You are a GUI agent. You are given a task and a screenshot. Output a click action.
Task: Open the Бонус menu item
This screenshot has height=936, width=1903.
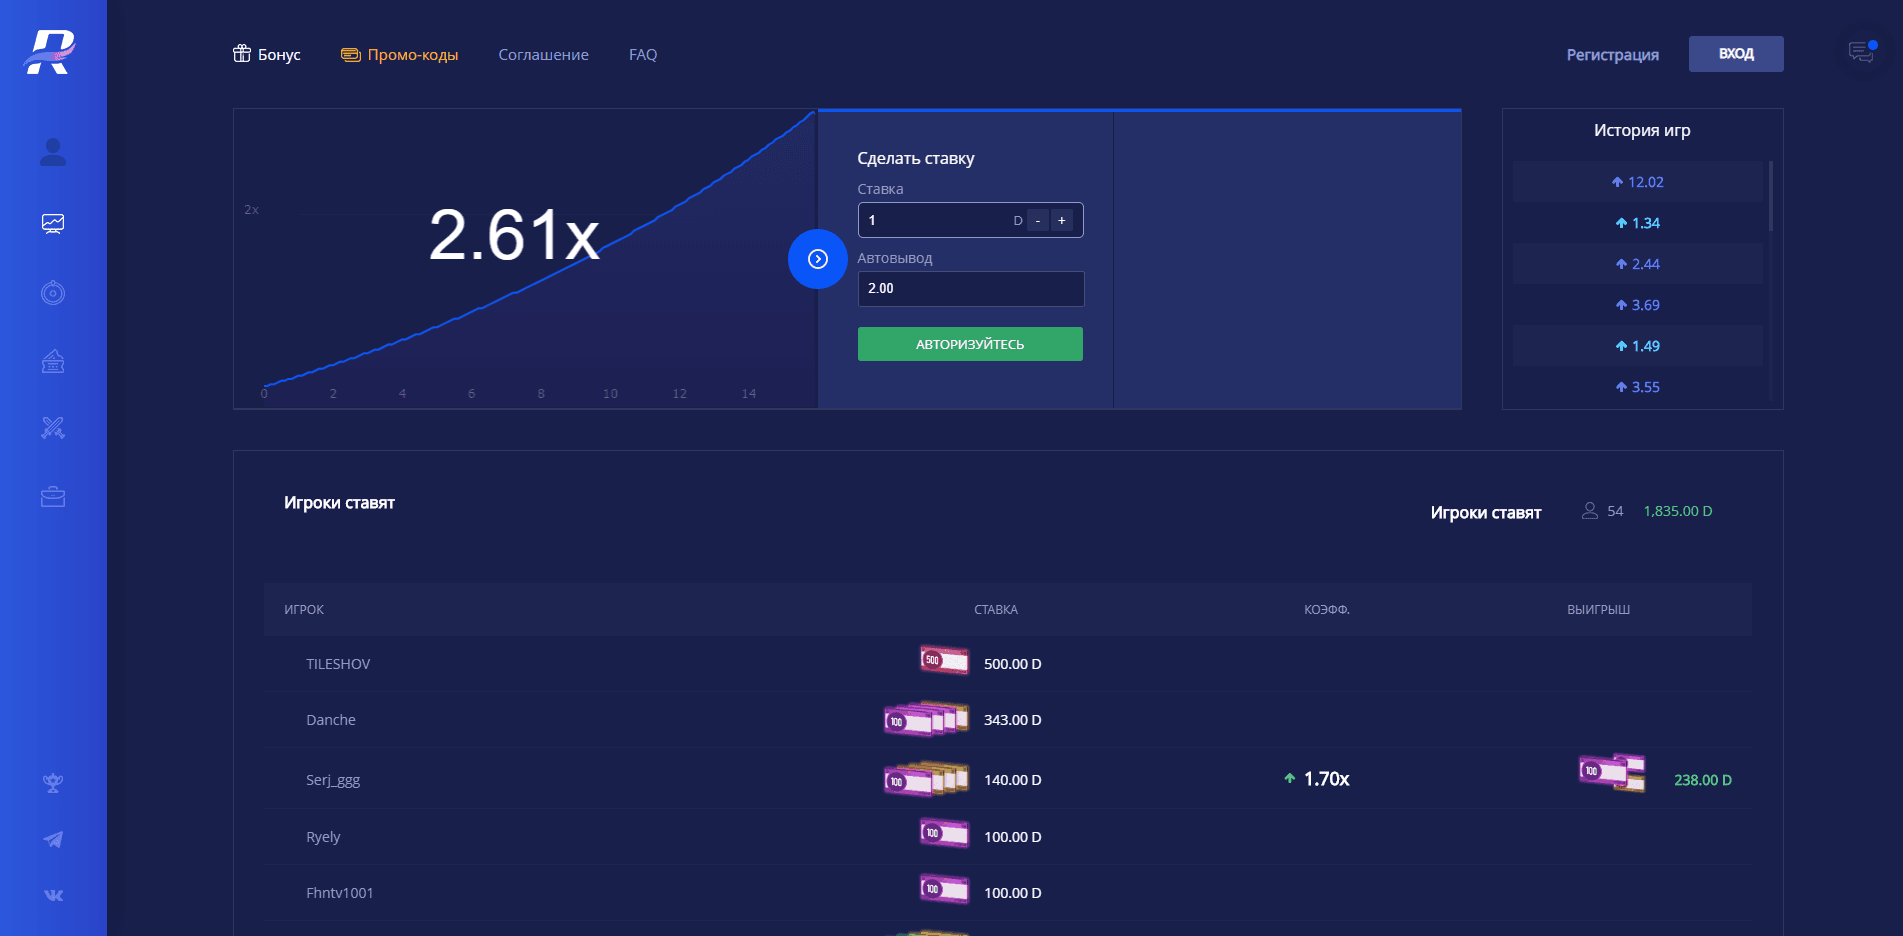267,54
